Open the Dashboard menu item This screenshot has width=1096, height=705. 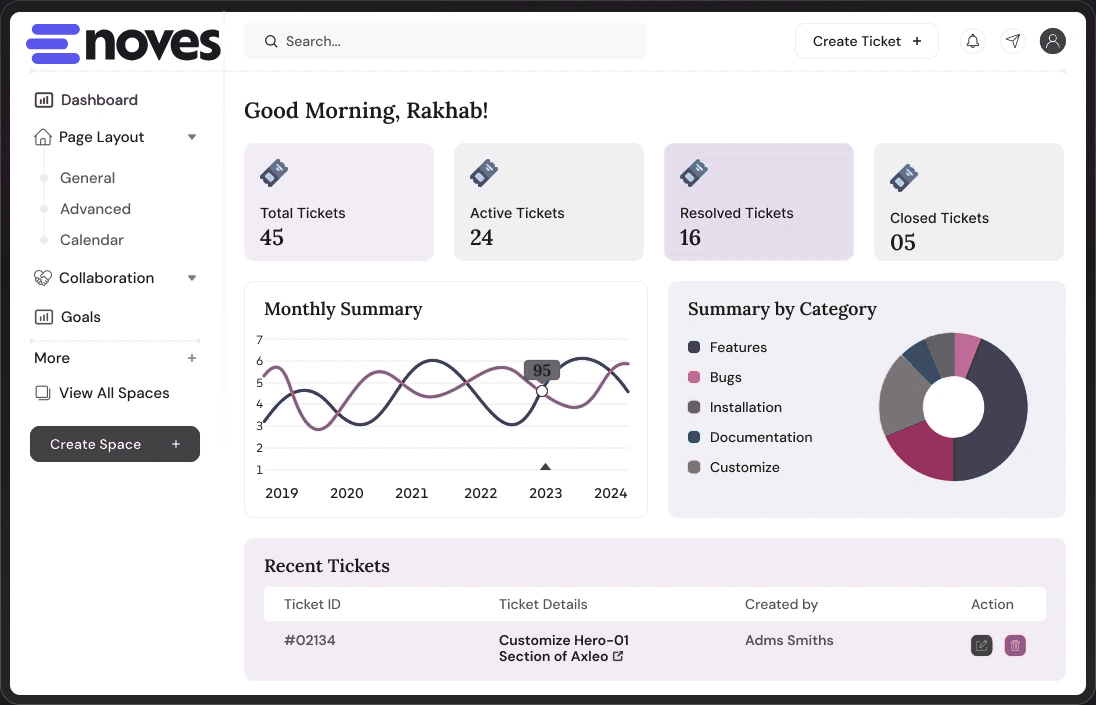coord(98,100)
